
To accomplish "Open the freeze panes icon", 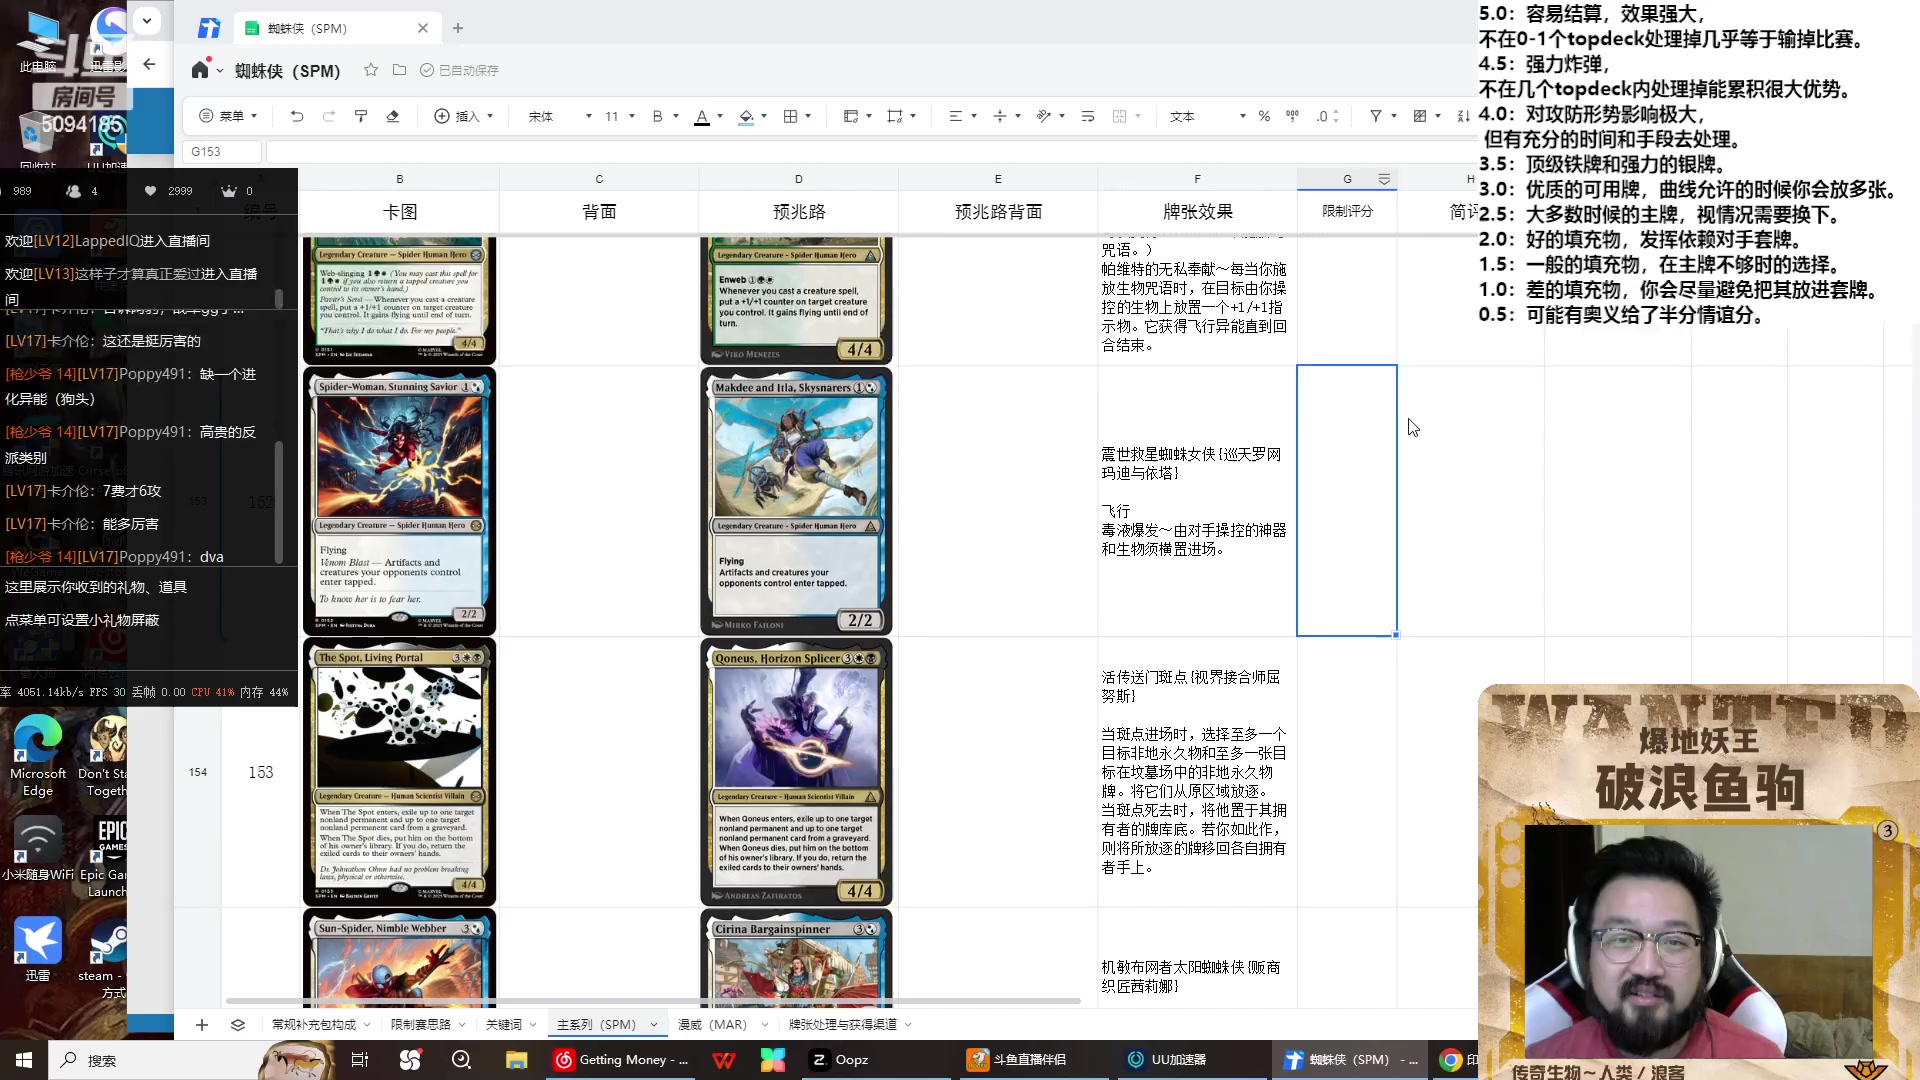I will [851, 116].
